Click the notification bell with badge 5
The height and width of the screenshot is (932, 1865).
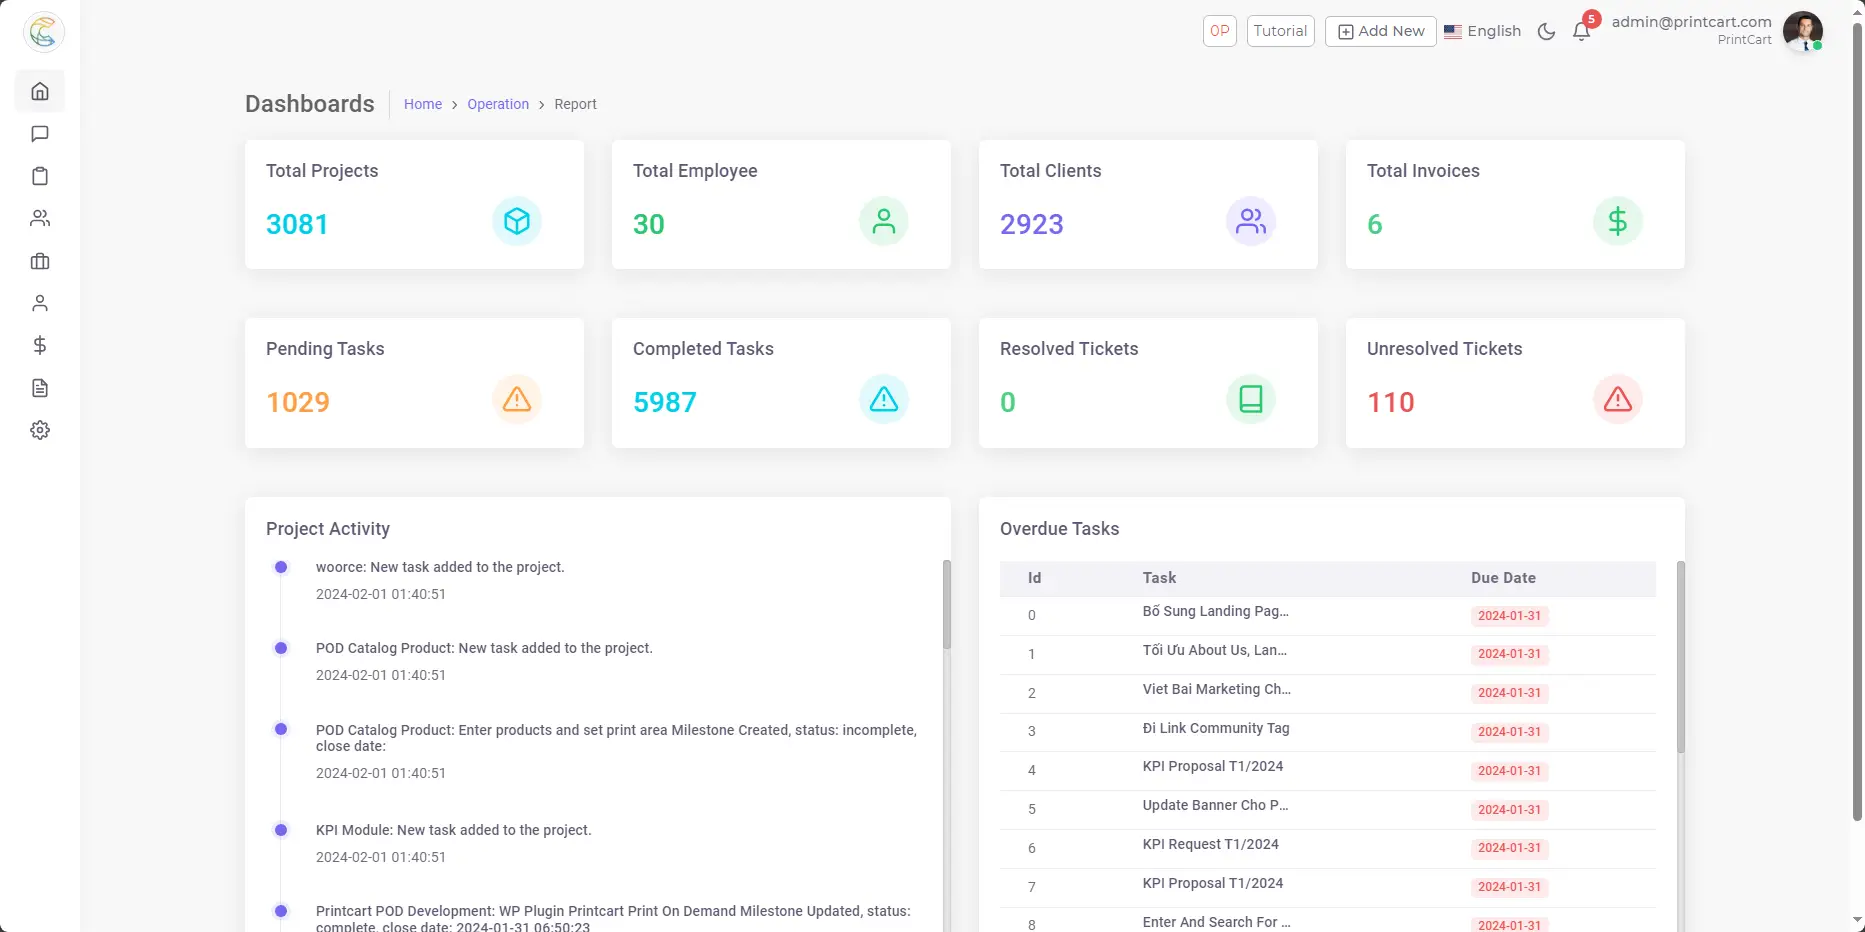pos(1581,31)
